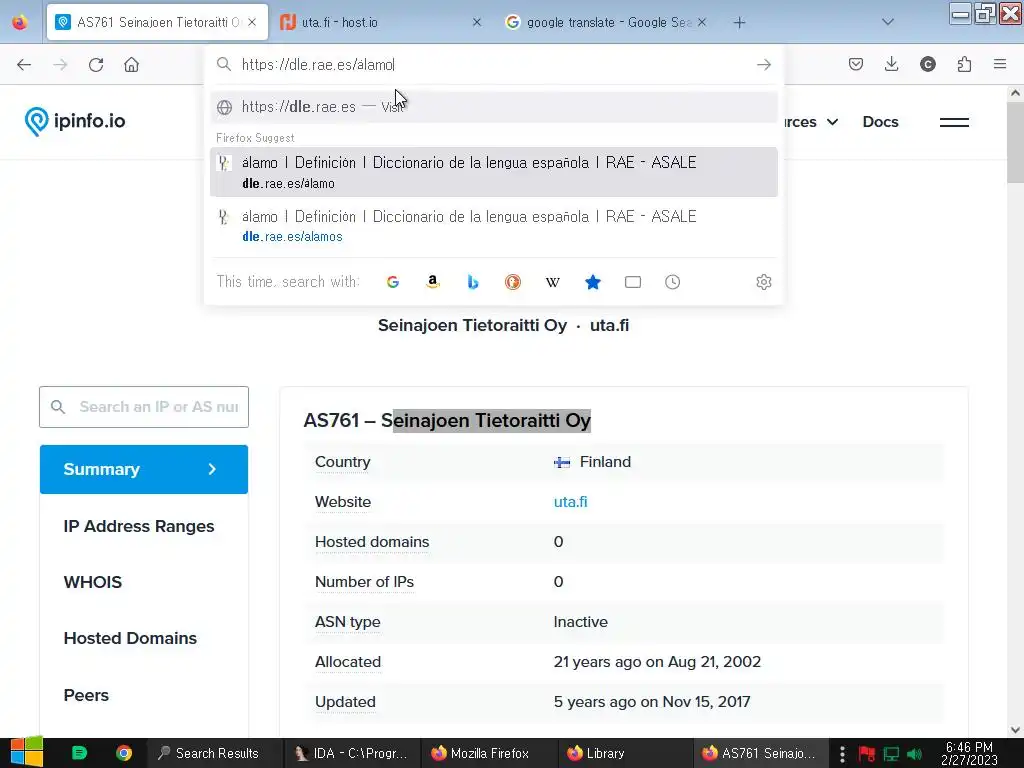Viewport: 1024px width, 768px height.
Task: Choose the dle.rae.es/alamo suggestion
Action: [494, 172]
